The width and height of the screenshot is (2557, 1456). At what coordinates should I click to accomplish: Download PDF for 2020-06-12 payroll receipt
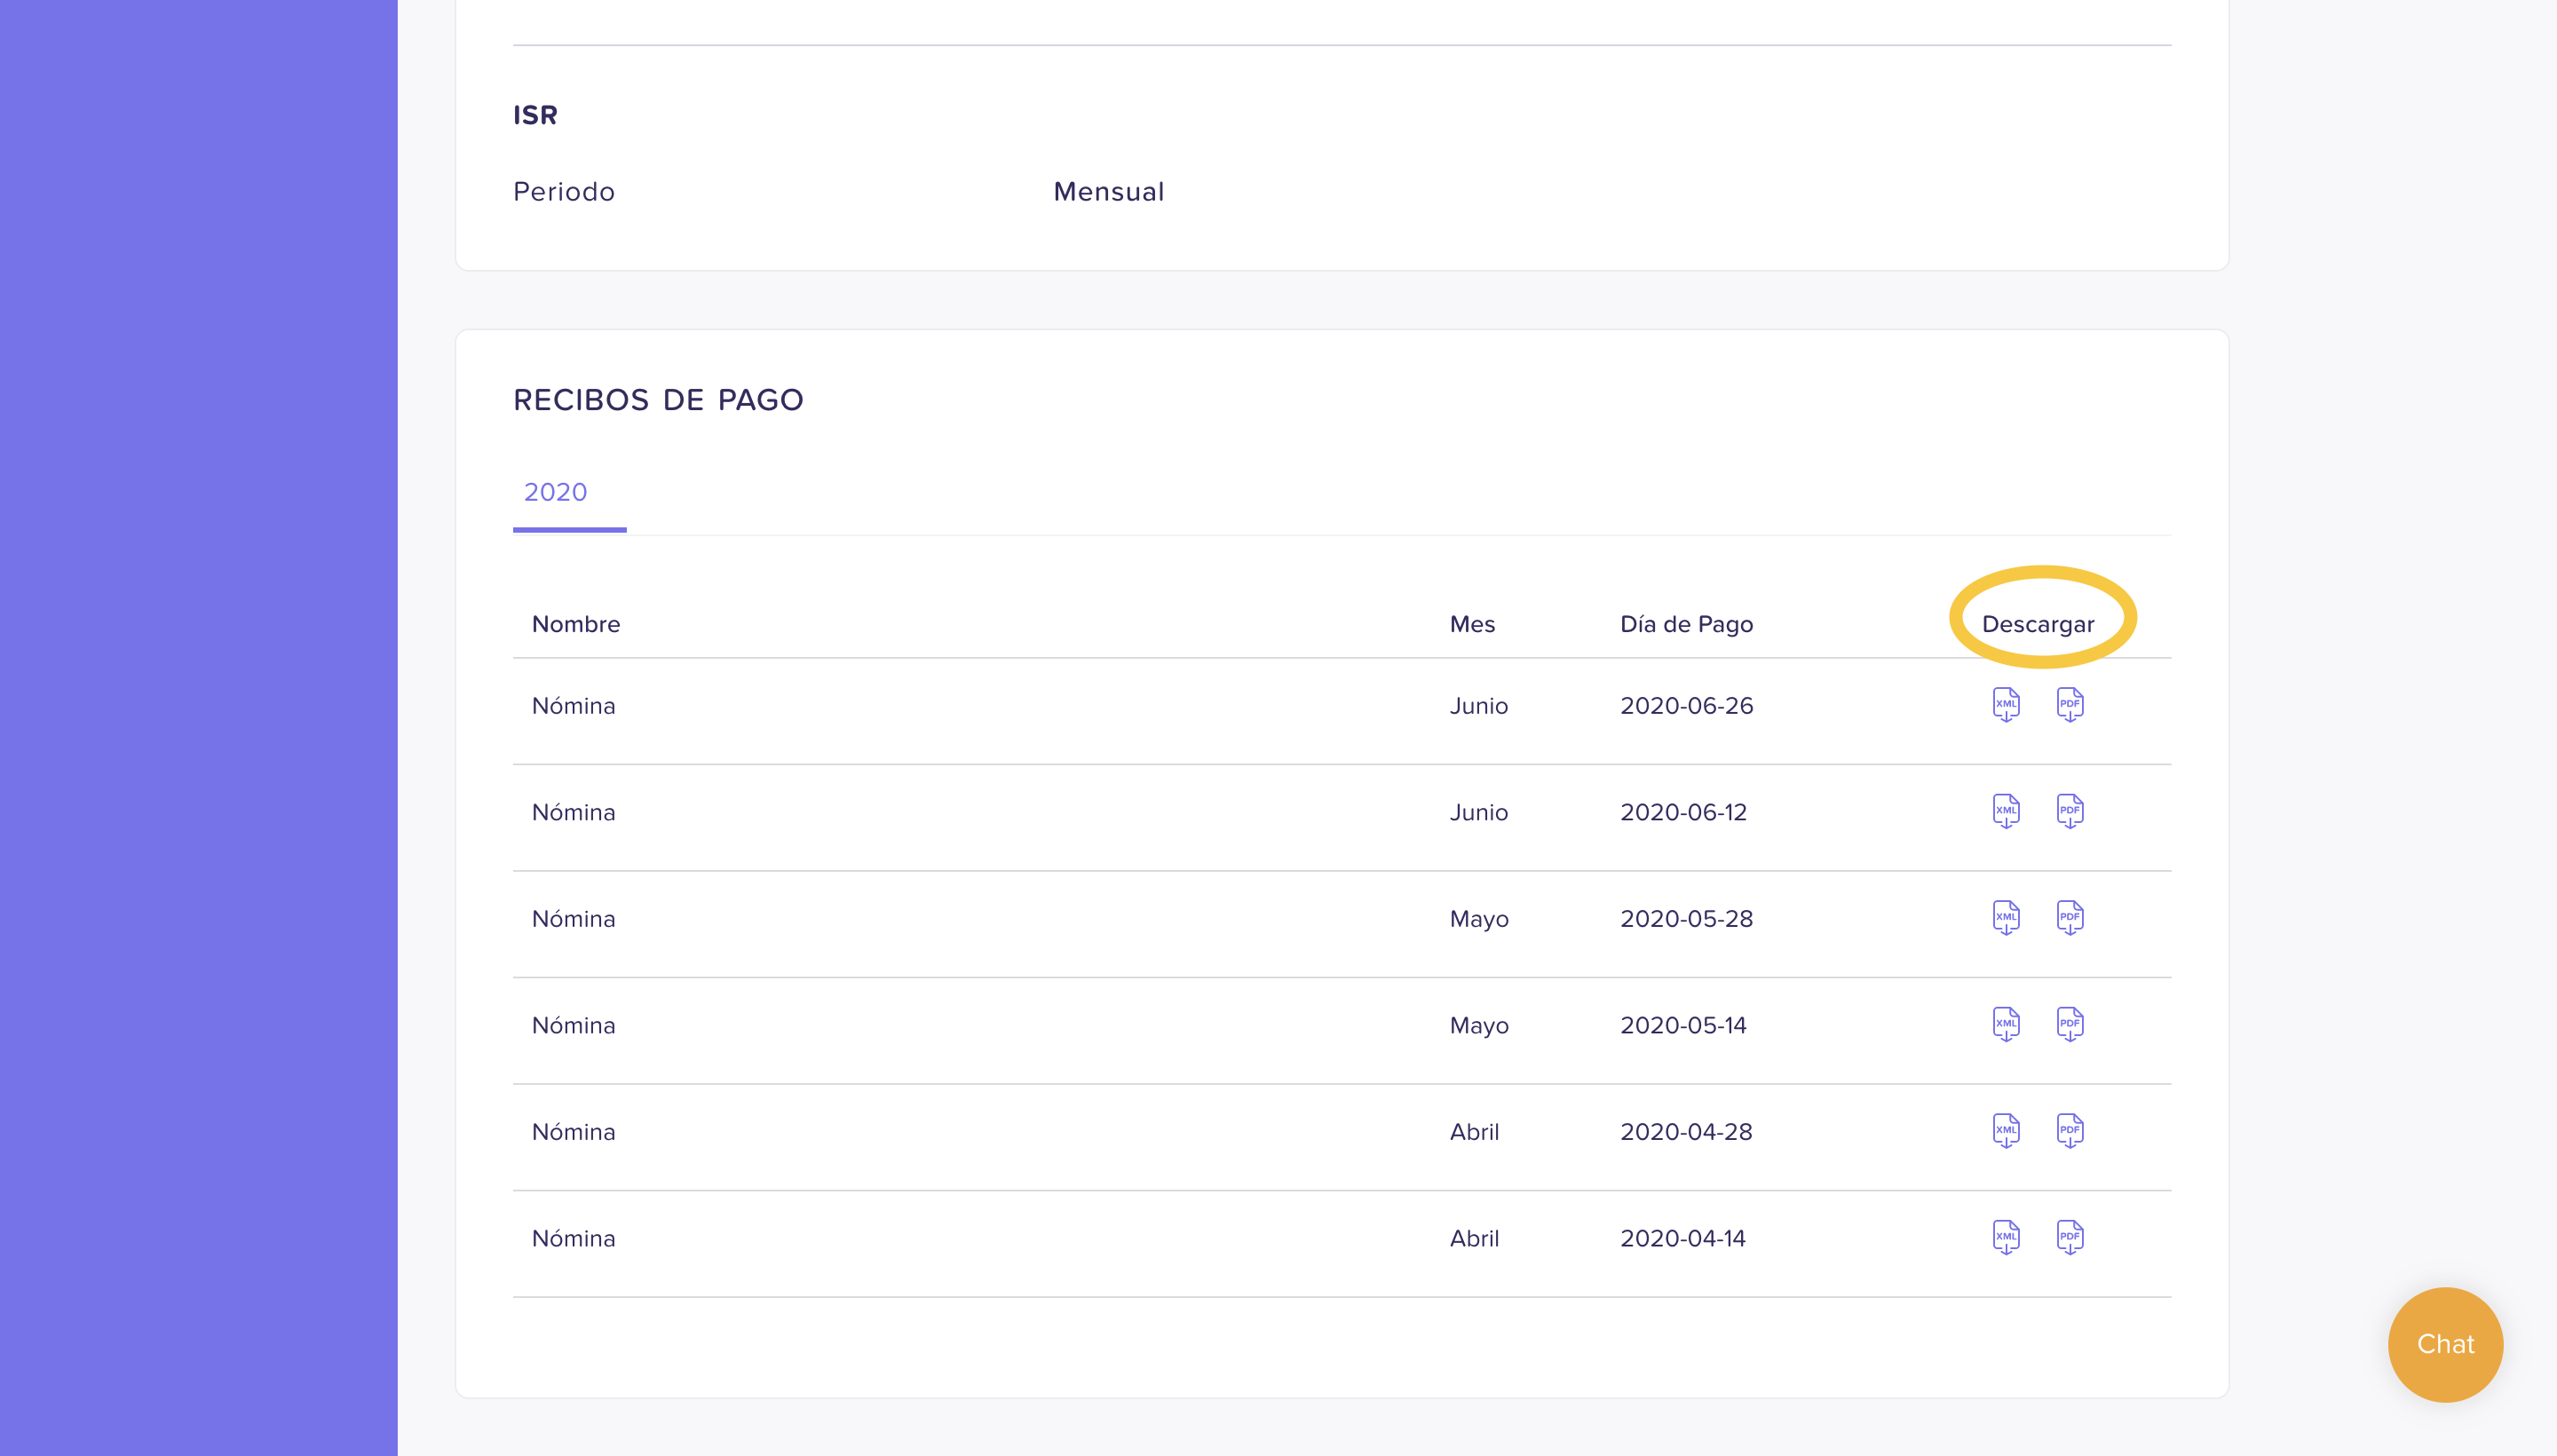pyautogui.click(x=2070, y=811)
